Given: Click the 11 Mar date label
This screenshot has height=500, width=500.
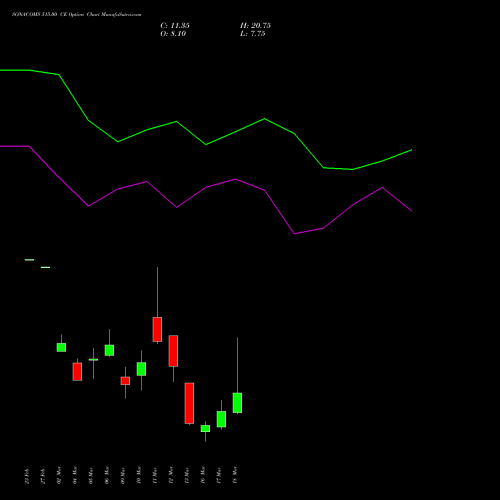Looking at the screenshot, I should (155, 475).
